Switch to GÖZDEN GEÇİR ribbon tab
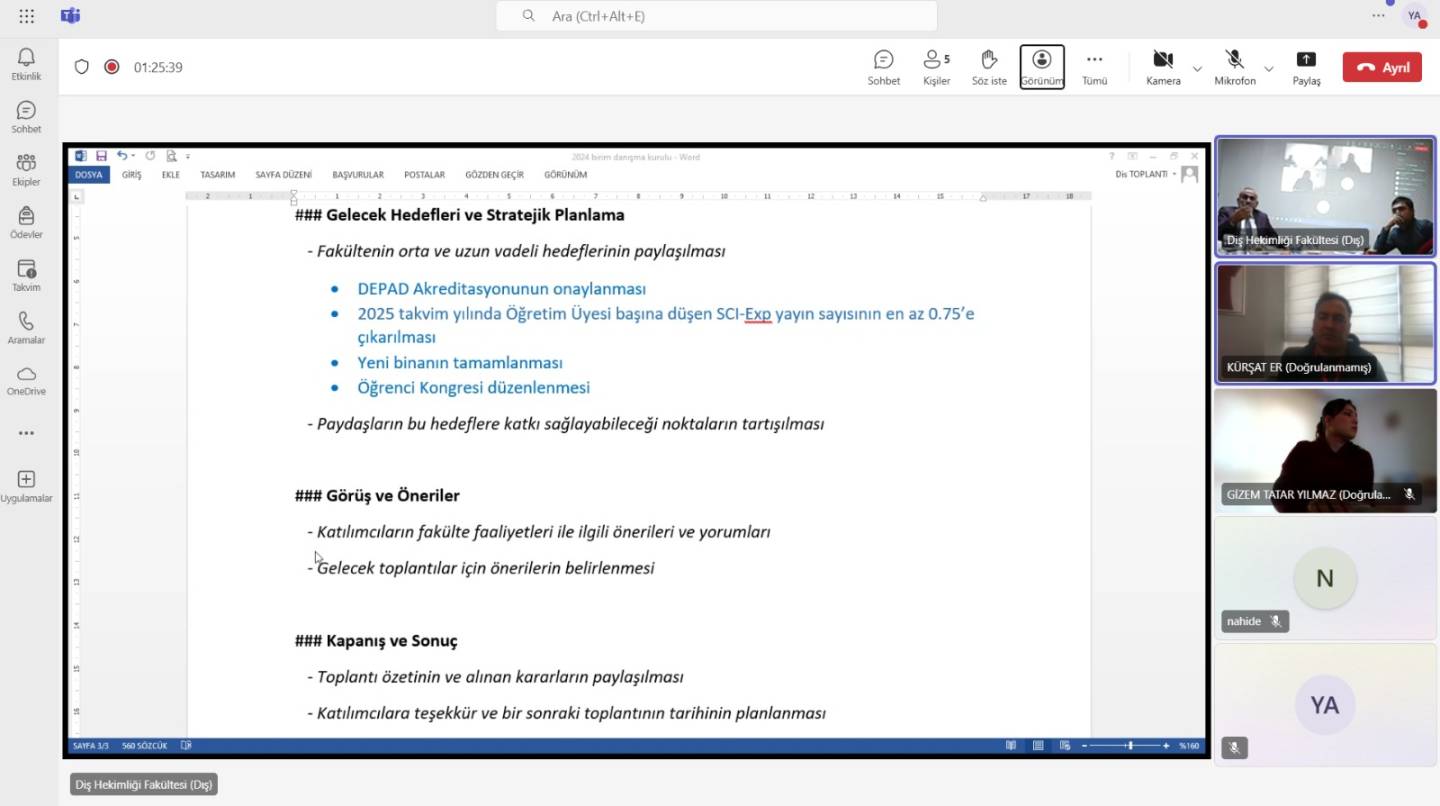Screen dimensions: 1440x806 494,174
